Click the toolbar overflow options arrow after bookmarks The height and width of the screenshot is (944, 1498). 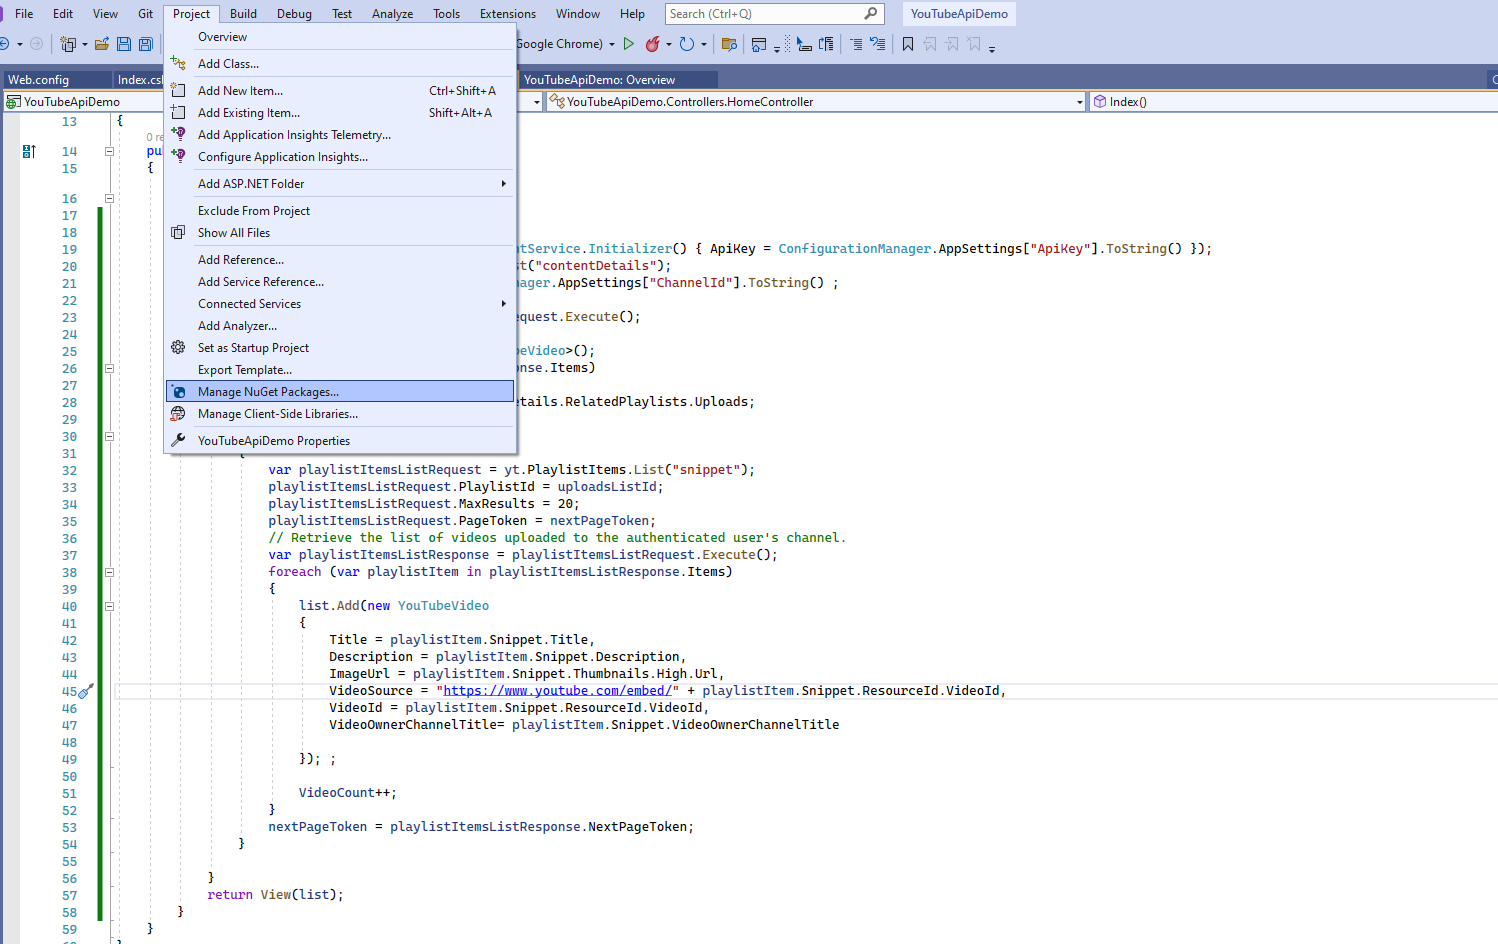(992, 47)
